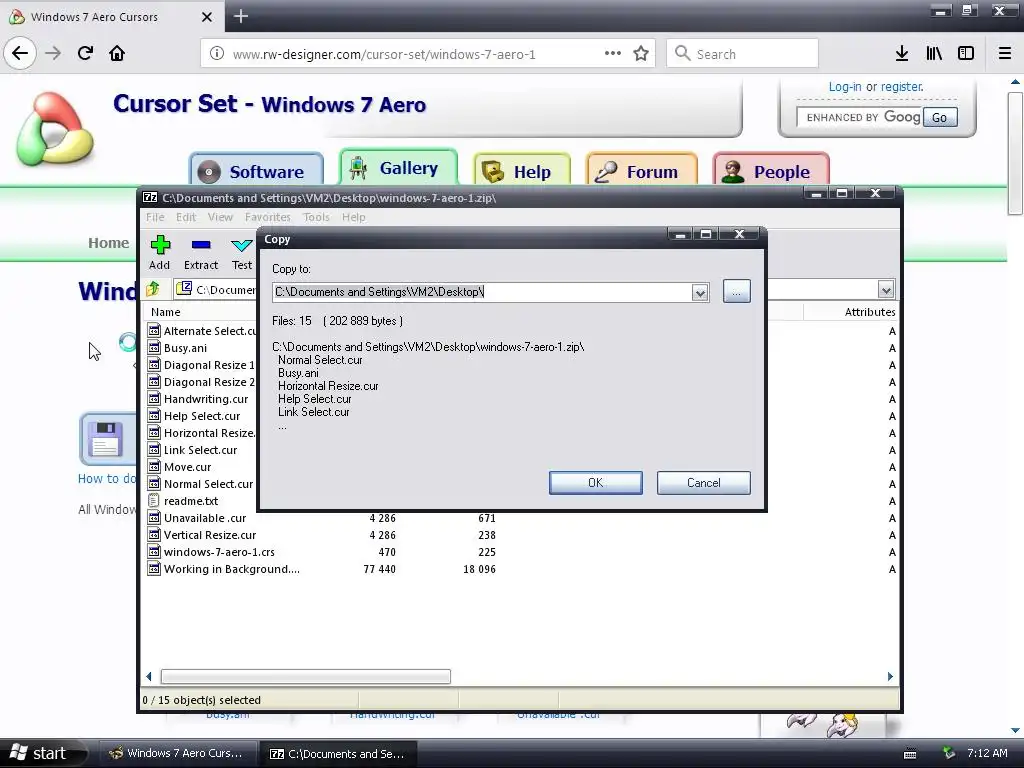
Task: Select Help Select.cur in 7-Zip list
Action: pyautogui.click(x=202, y=416)
